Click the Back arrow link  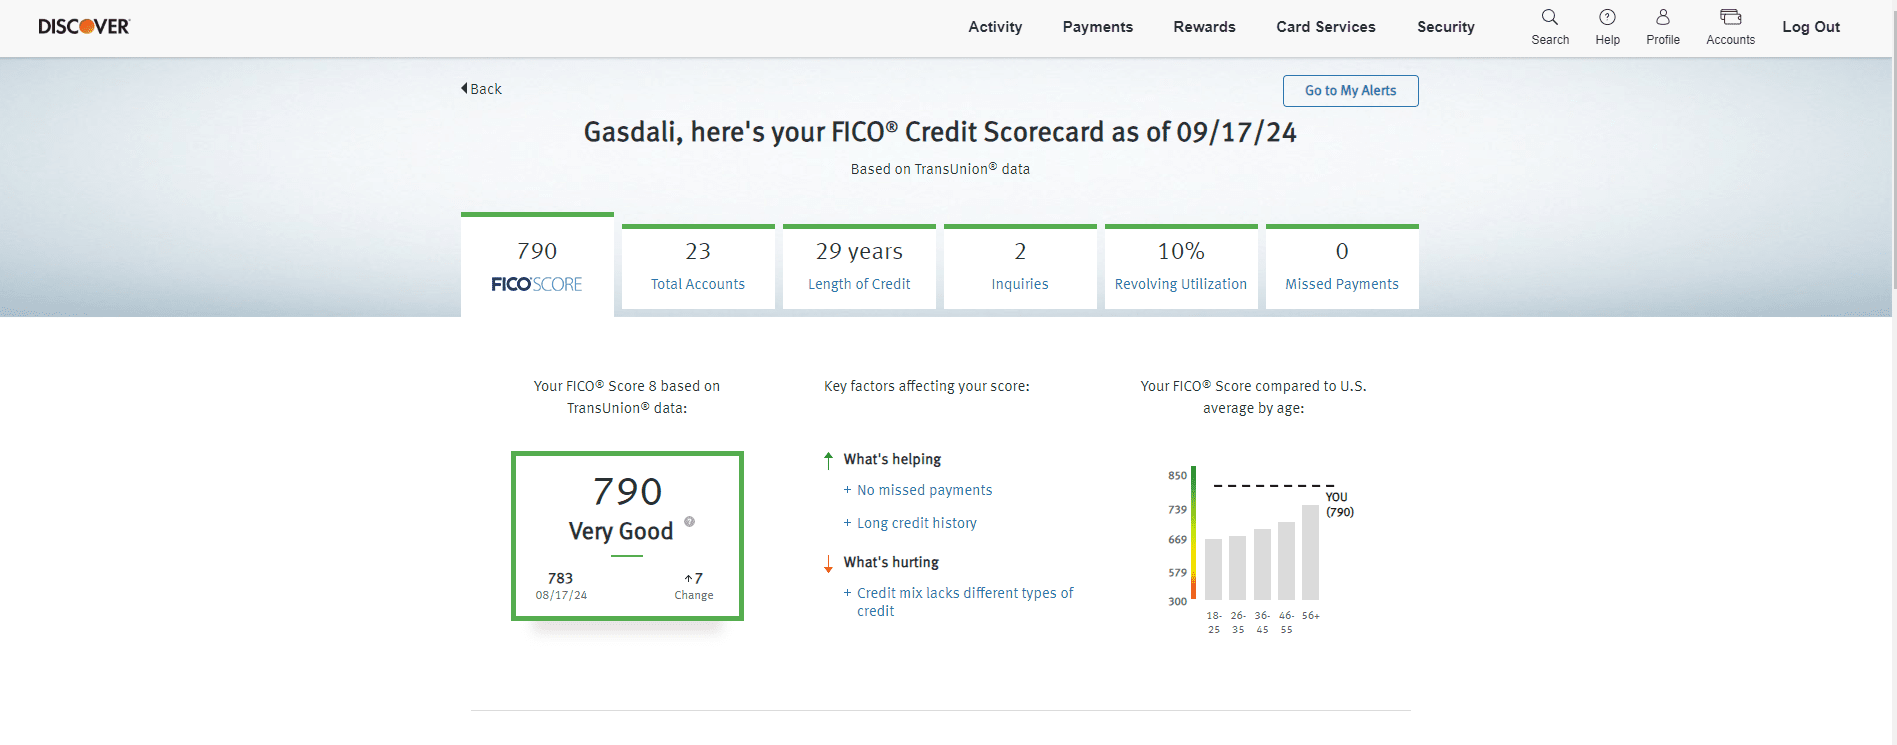[481, 89]
